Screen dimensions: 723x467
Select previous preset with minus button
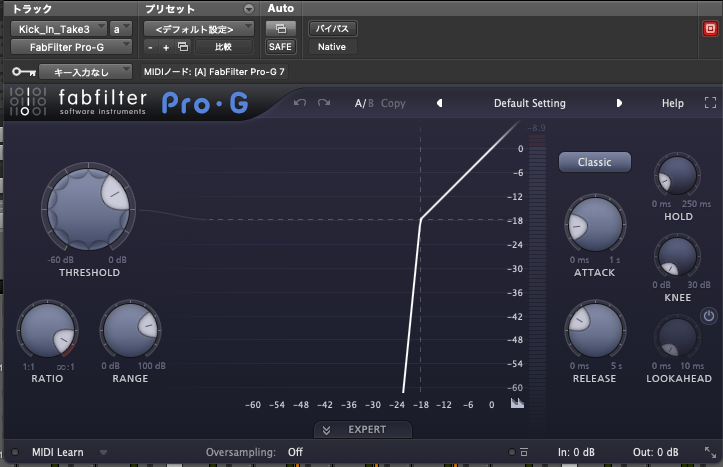150,47
